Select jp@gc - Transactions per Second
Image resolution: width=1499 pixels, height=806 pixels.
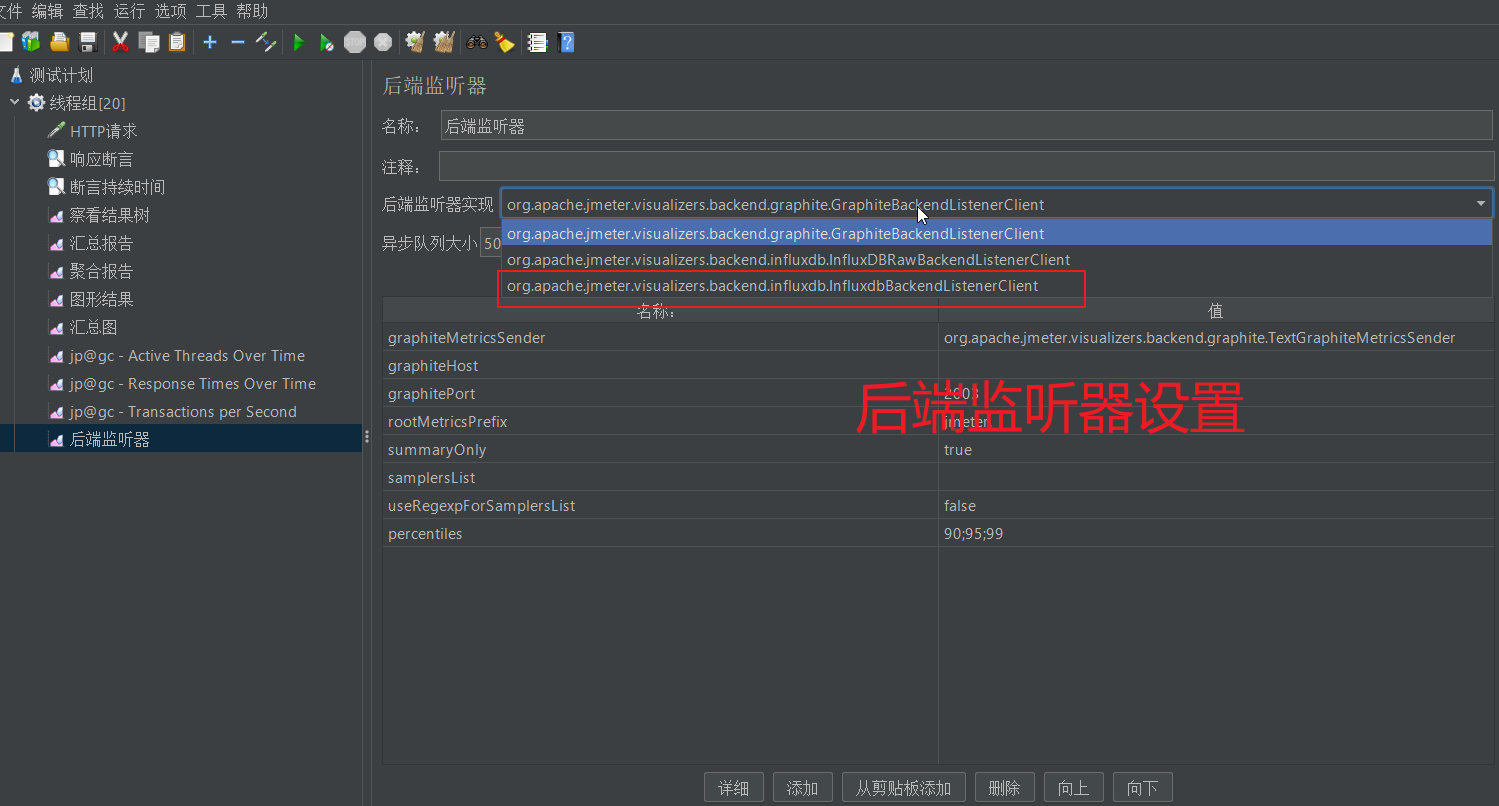click(183, 411)
